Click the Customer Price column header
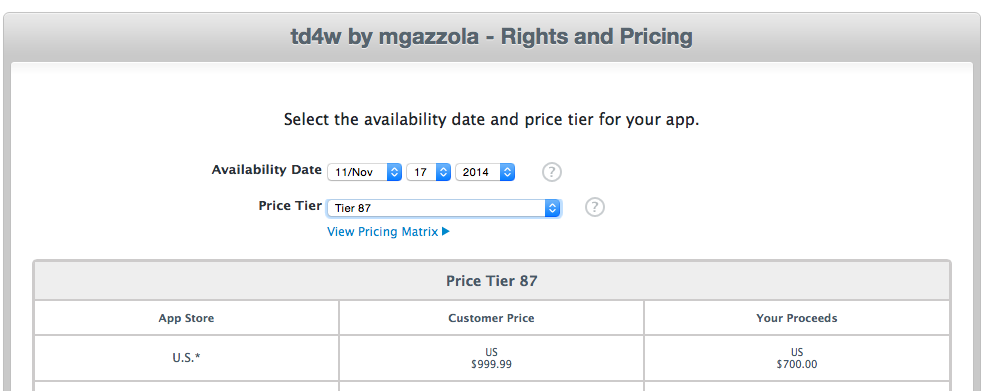This screenshot has width=981, height=391. point(491,318)
